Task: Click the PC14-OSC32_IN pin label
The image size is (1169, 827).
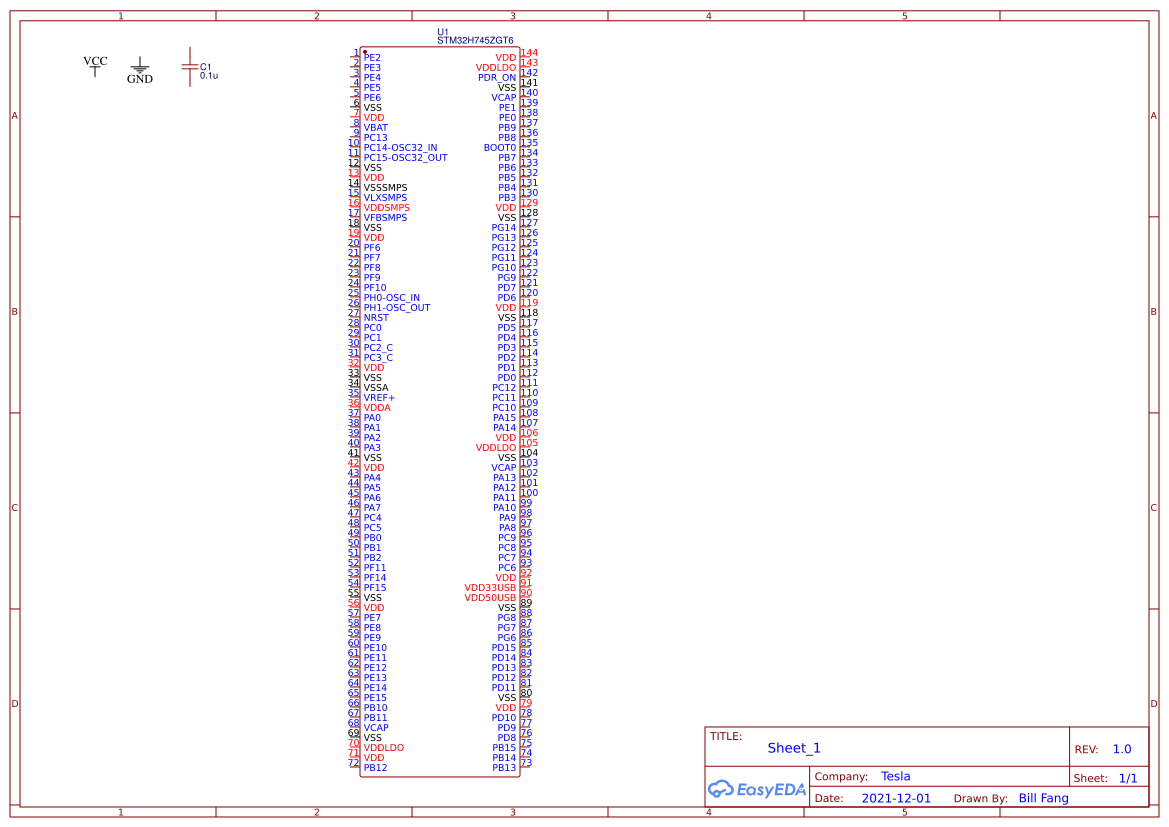Action: tap(400, 148)
